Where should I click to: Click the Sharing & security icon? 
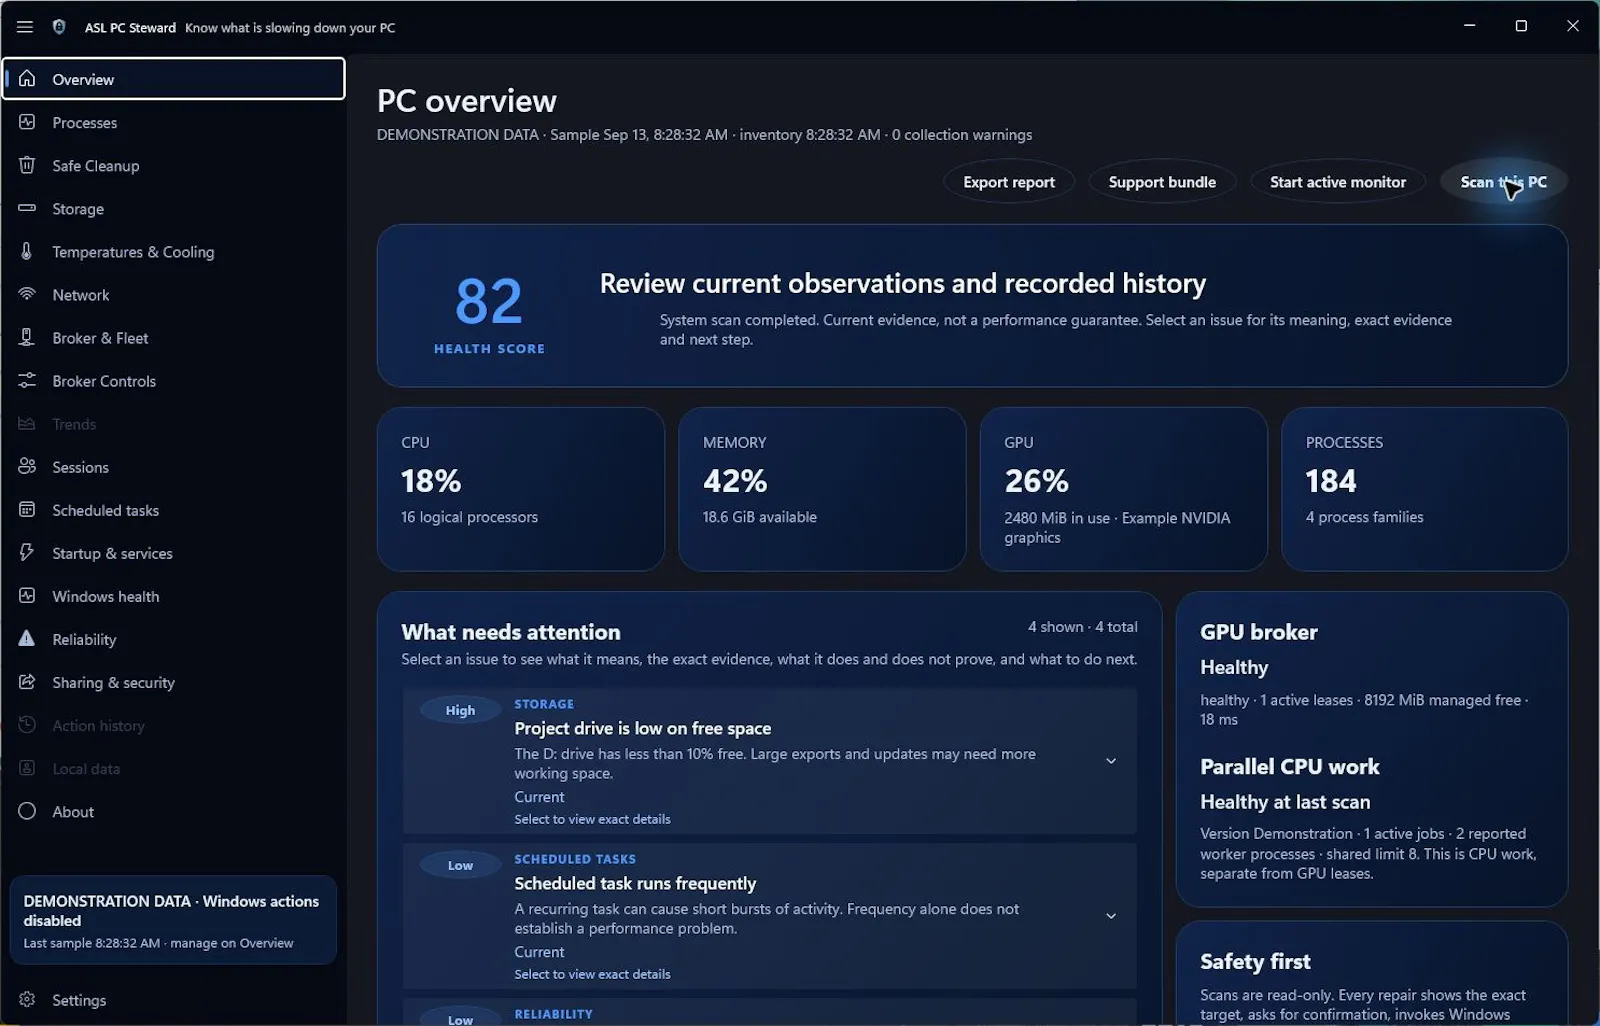click(27, 681)
